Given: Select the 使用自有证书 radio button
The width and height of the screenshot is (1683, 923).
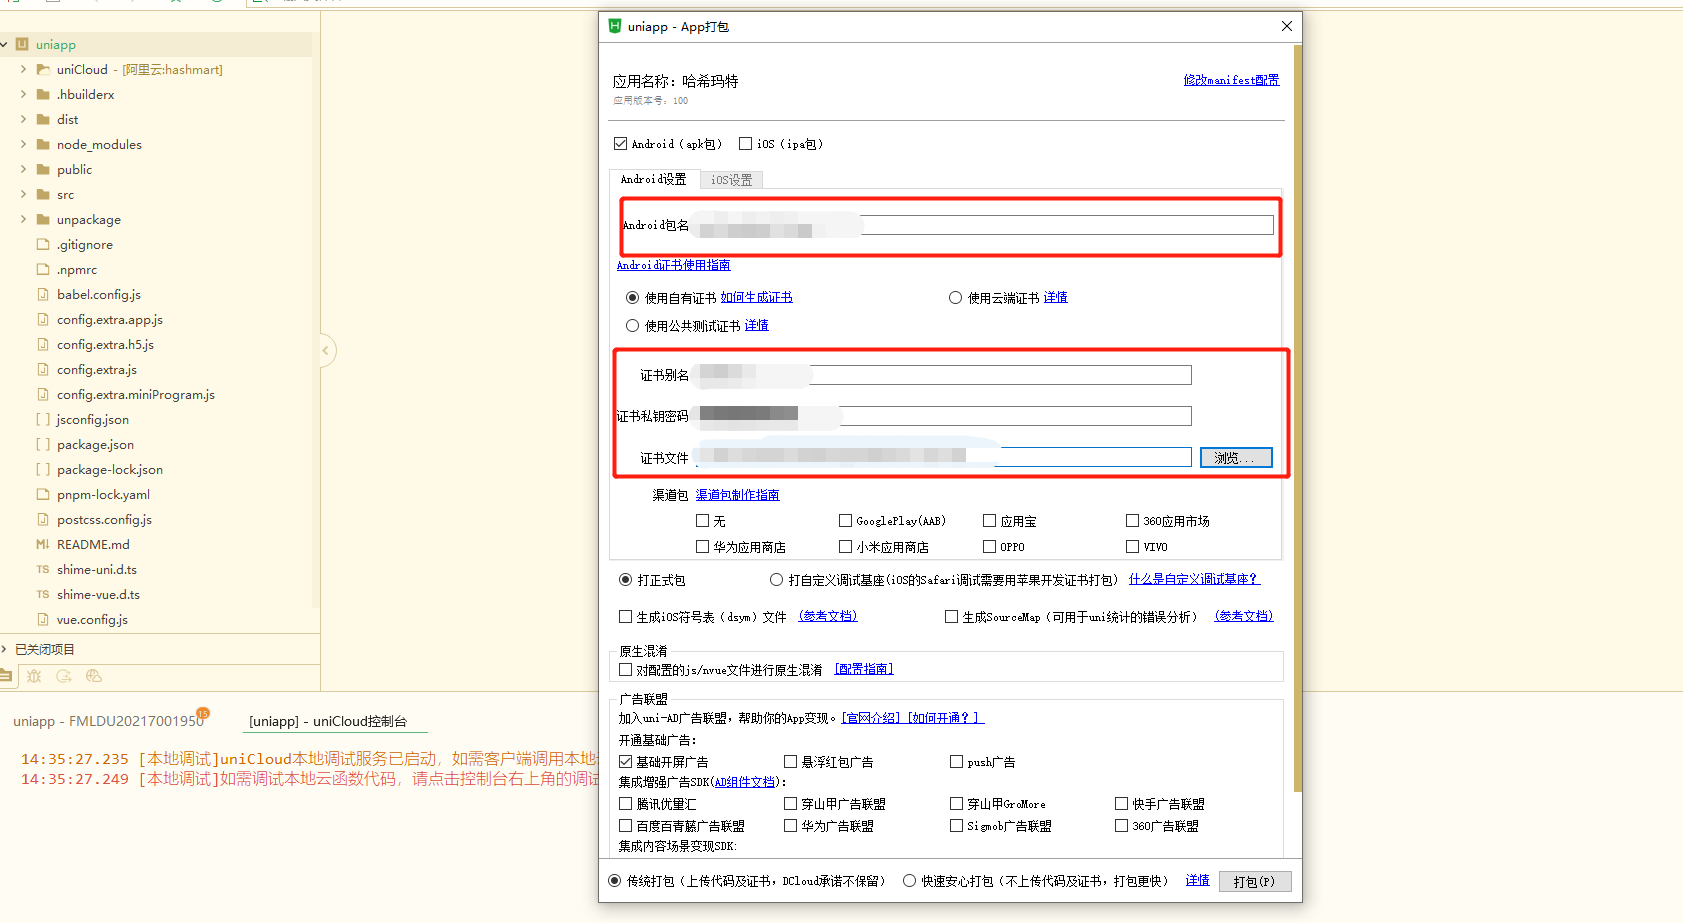Looking at the screenshot, I should point(632,298).
